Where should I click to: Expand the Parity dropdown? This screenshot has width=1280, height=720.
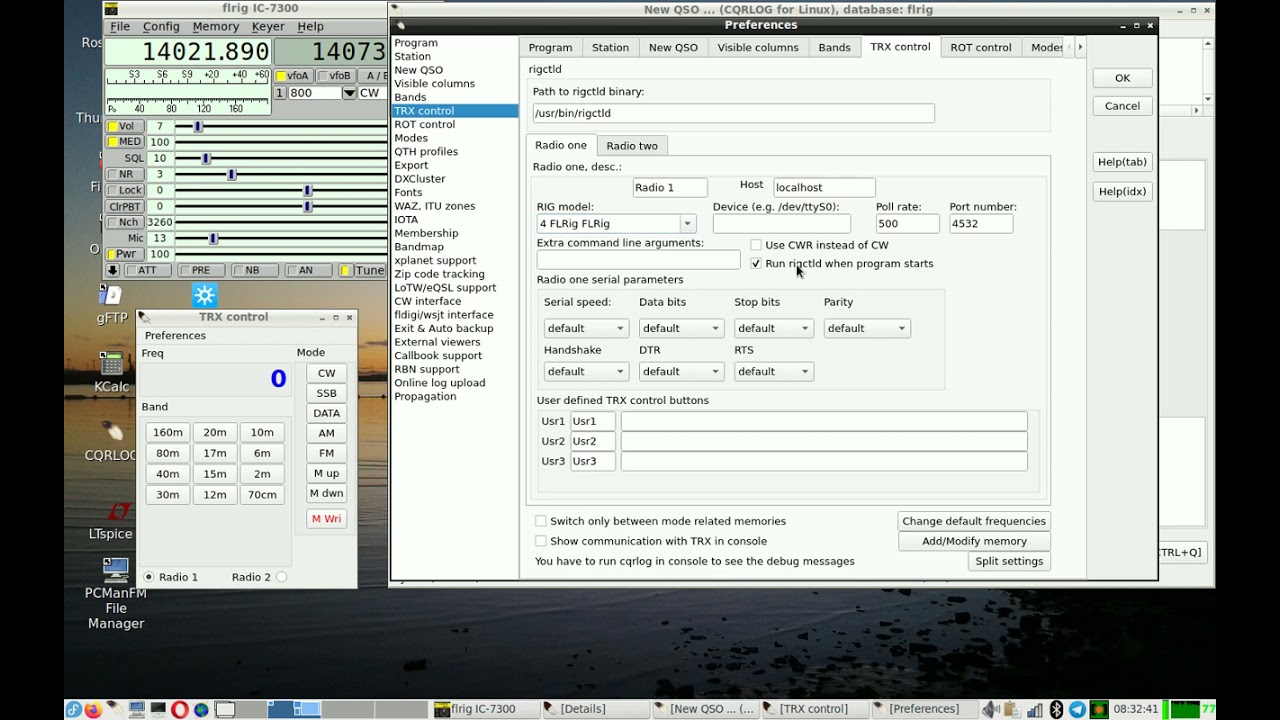pos(867,328)
